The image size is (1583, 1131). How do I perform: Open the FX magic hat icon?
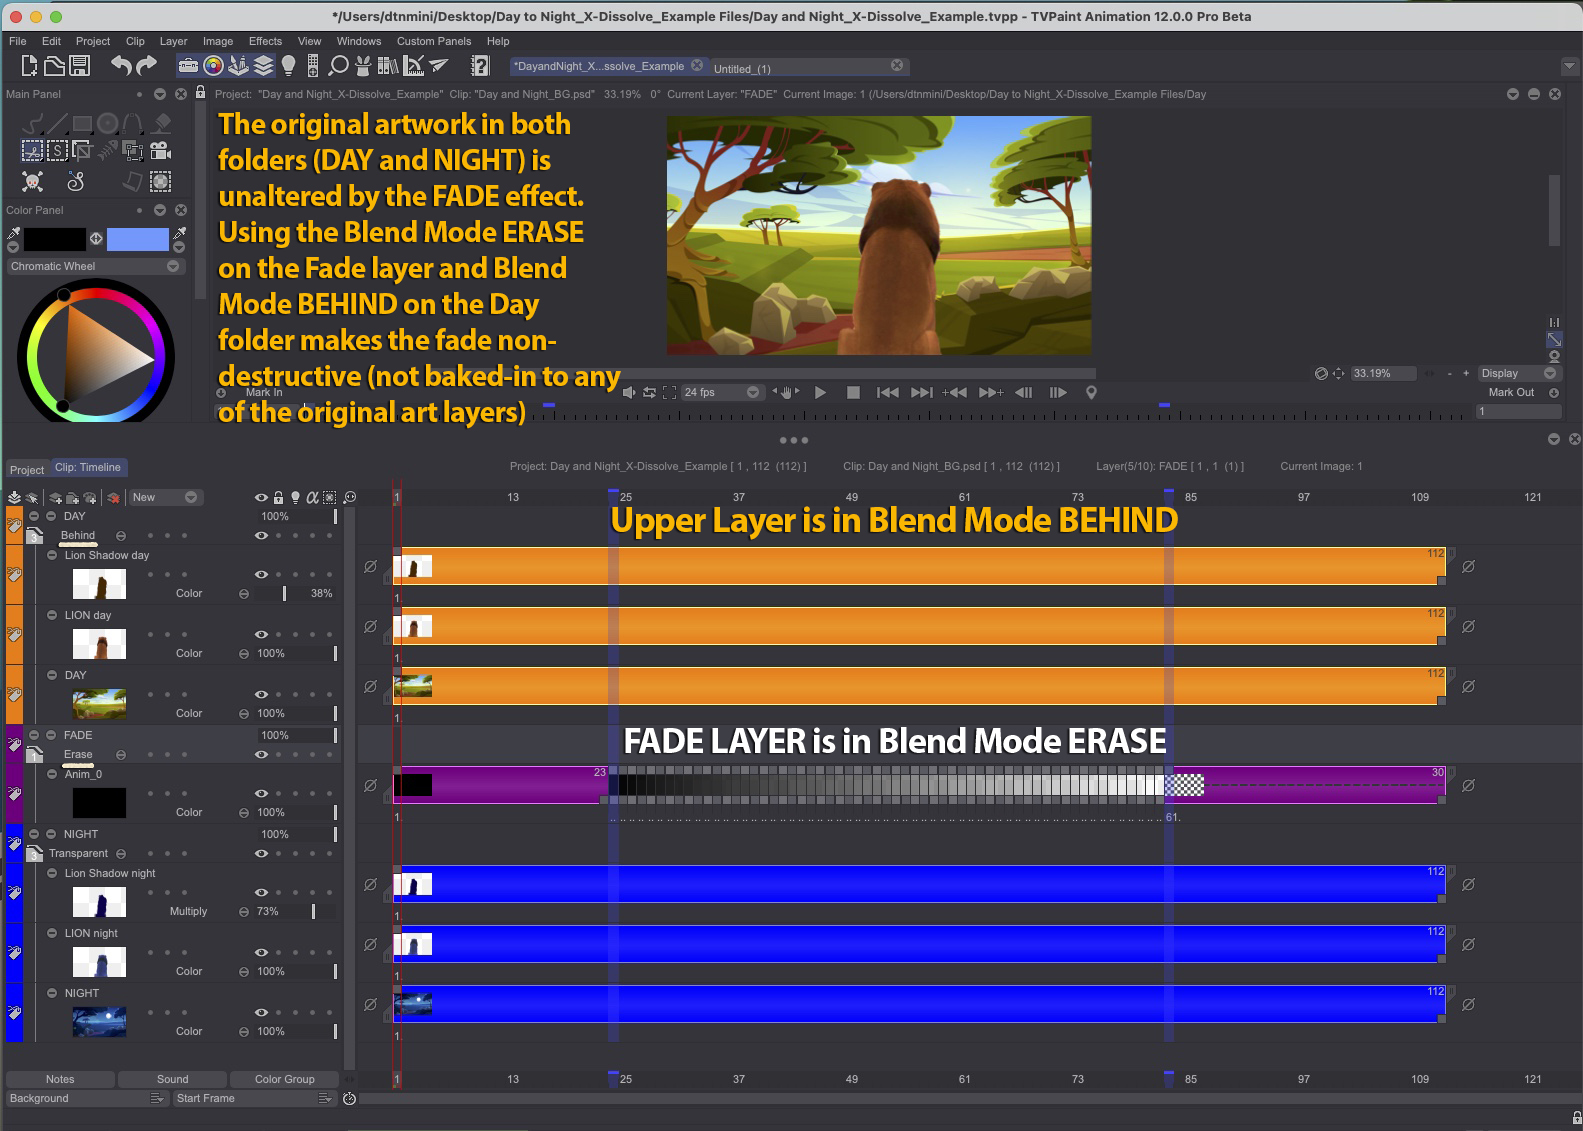click(x=363, y=66)
